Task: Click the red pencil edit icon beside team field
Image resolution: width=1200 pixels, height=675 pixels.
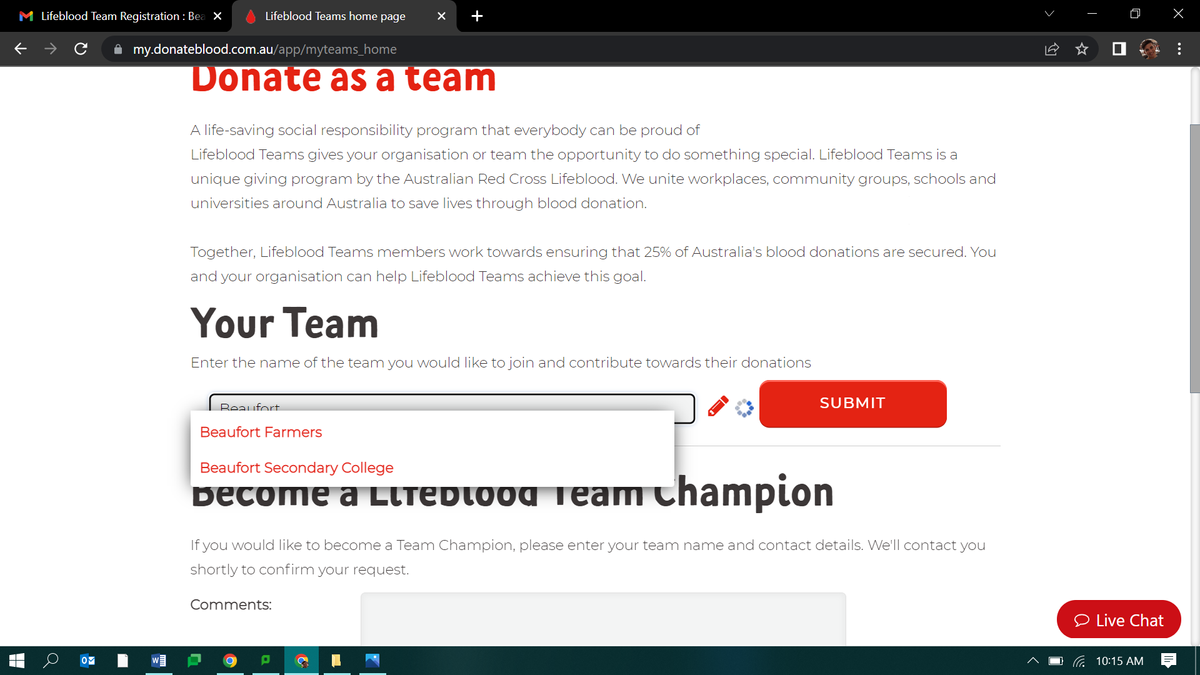Action: [x=717, y=406]
